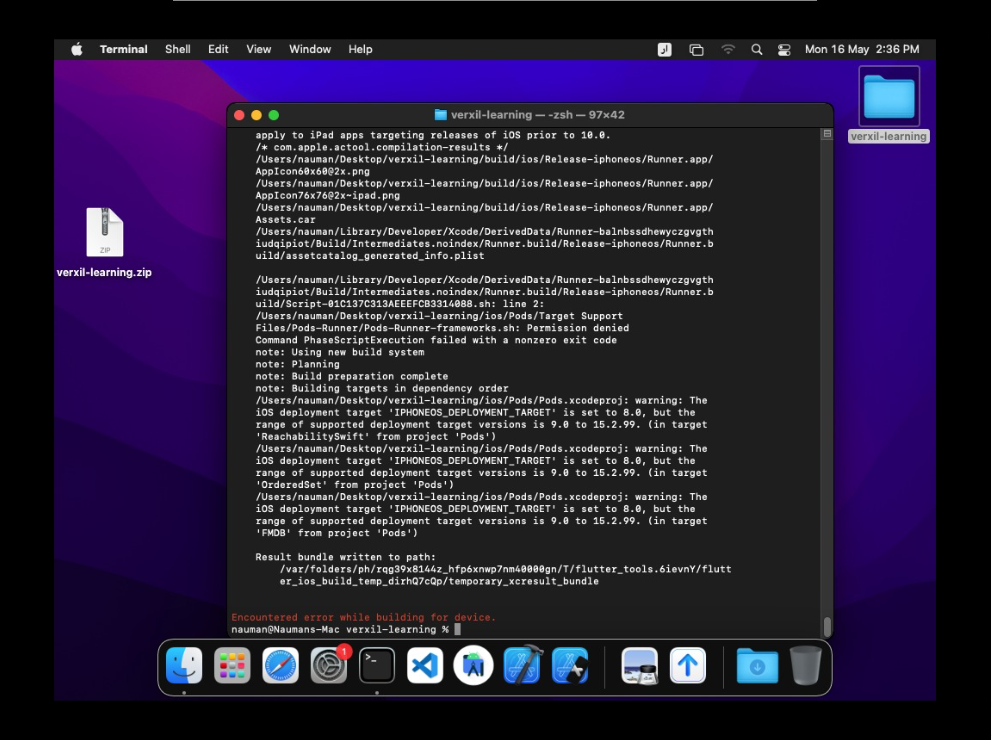The height and width of the screenshot is (740, 992).
Task: Click the 'uild/assetcatalog_generated_info.plist' line
Action: (370, 256)
